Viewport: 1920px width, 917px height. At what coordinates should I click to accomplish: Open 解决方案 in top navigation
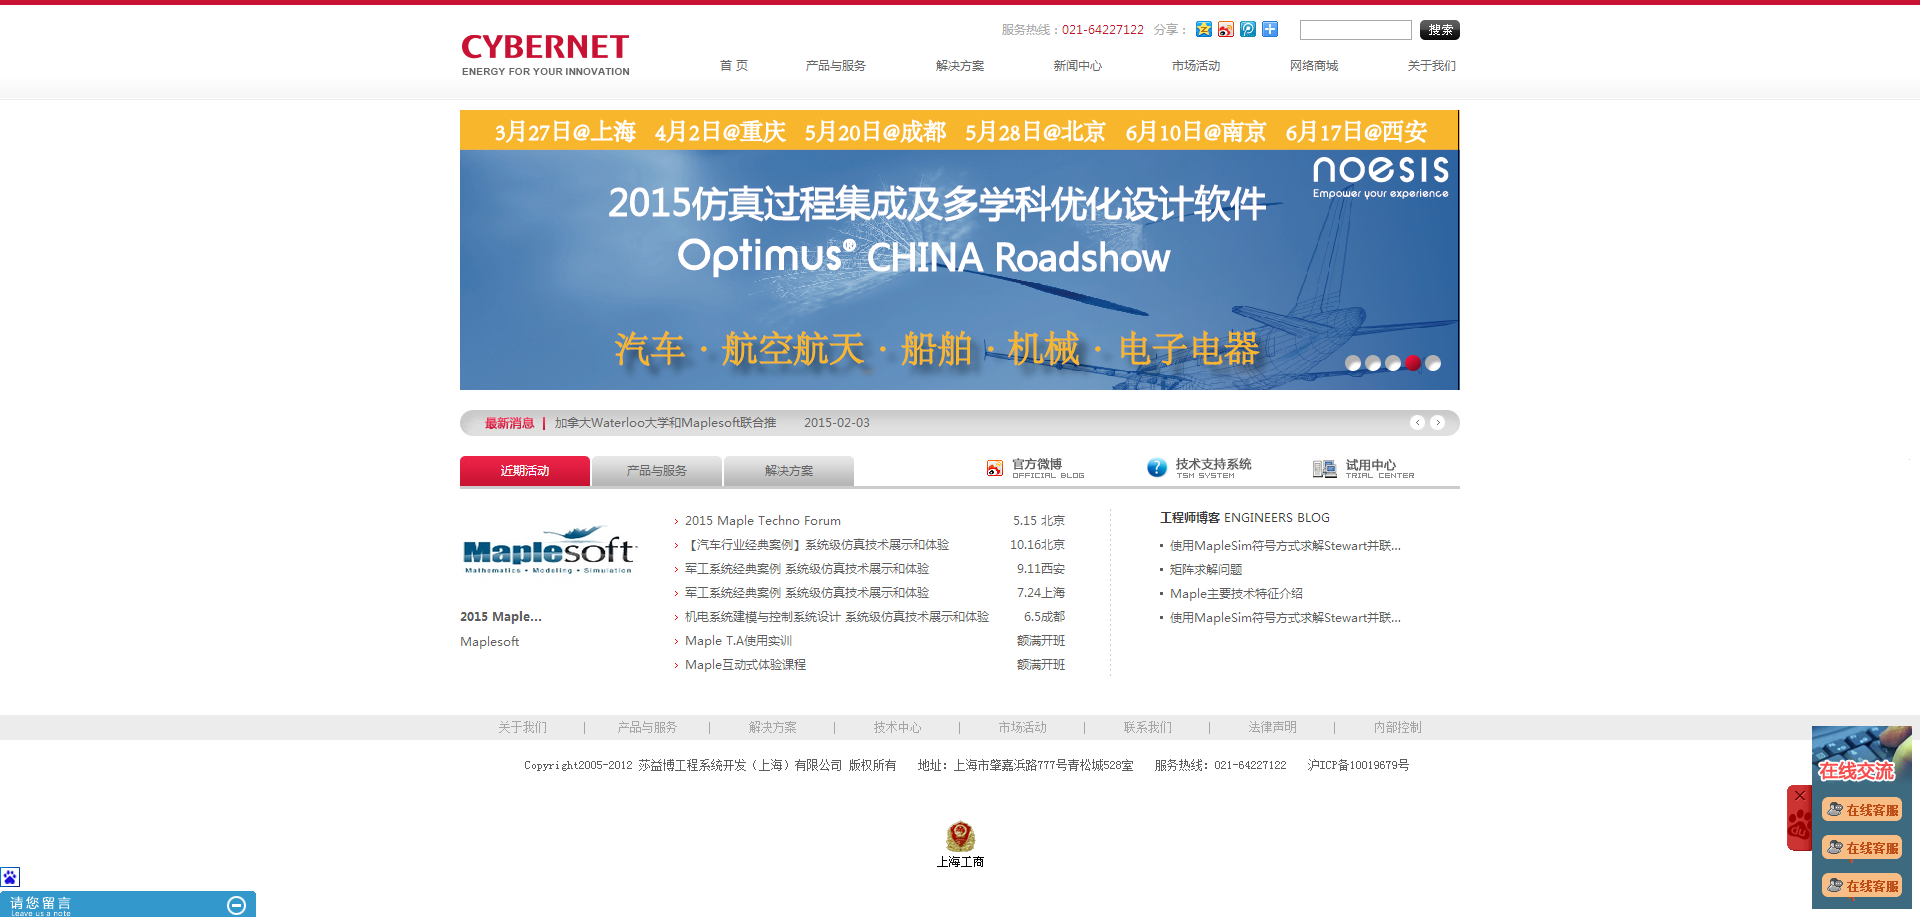(960, 66)
